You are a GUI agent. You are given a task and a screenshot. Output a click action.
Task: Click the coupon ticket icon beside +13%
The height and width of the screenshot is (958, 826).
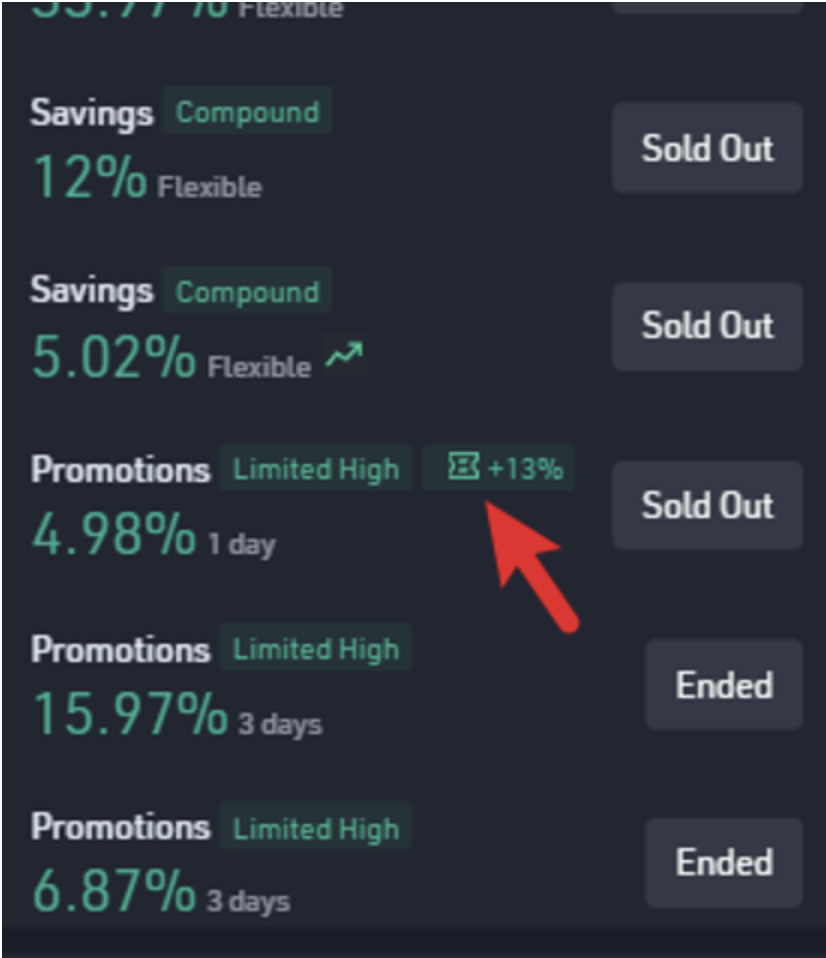click(x=464, y=467)
